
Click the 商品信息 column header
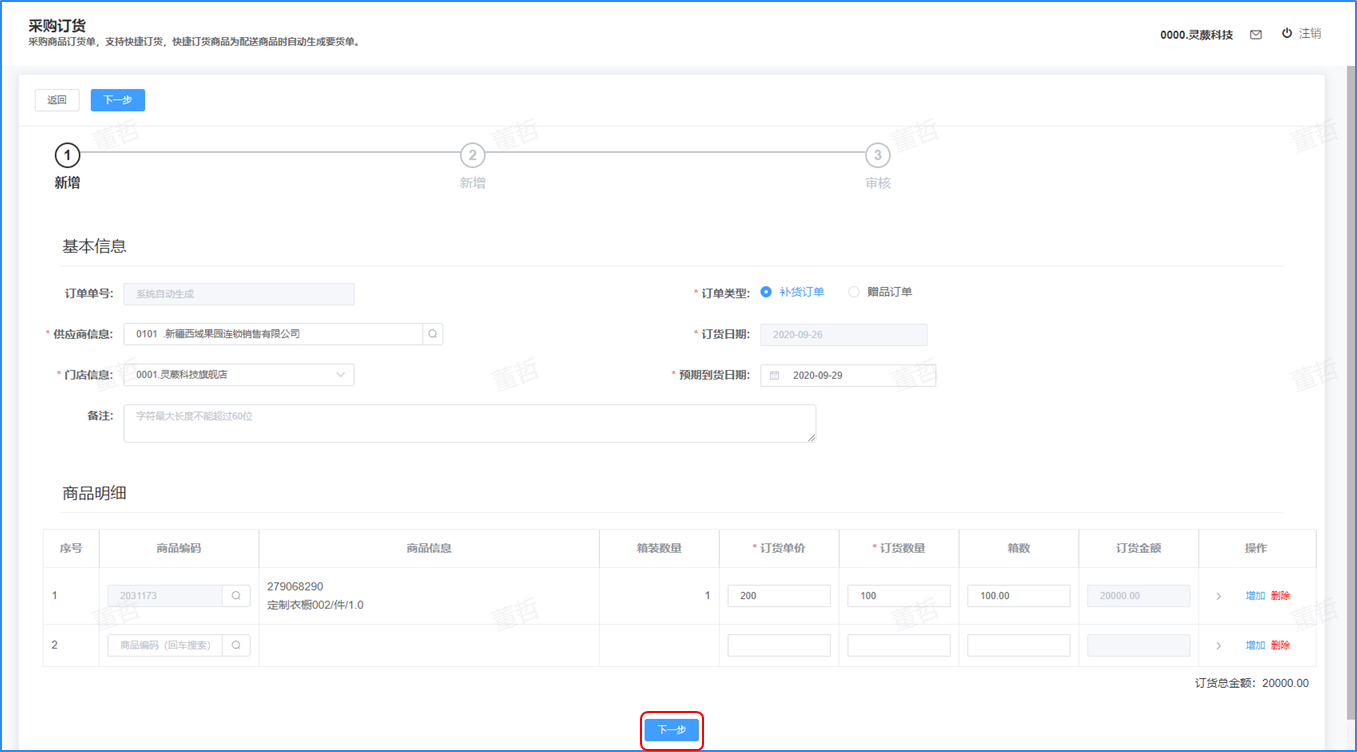pos(429,548)
